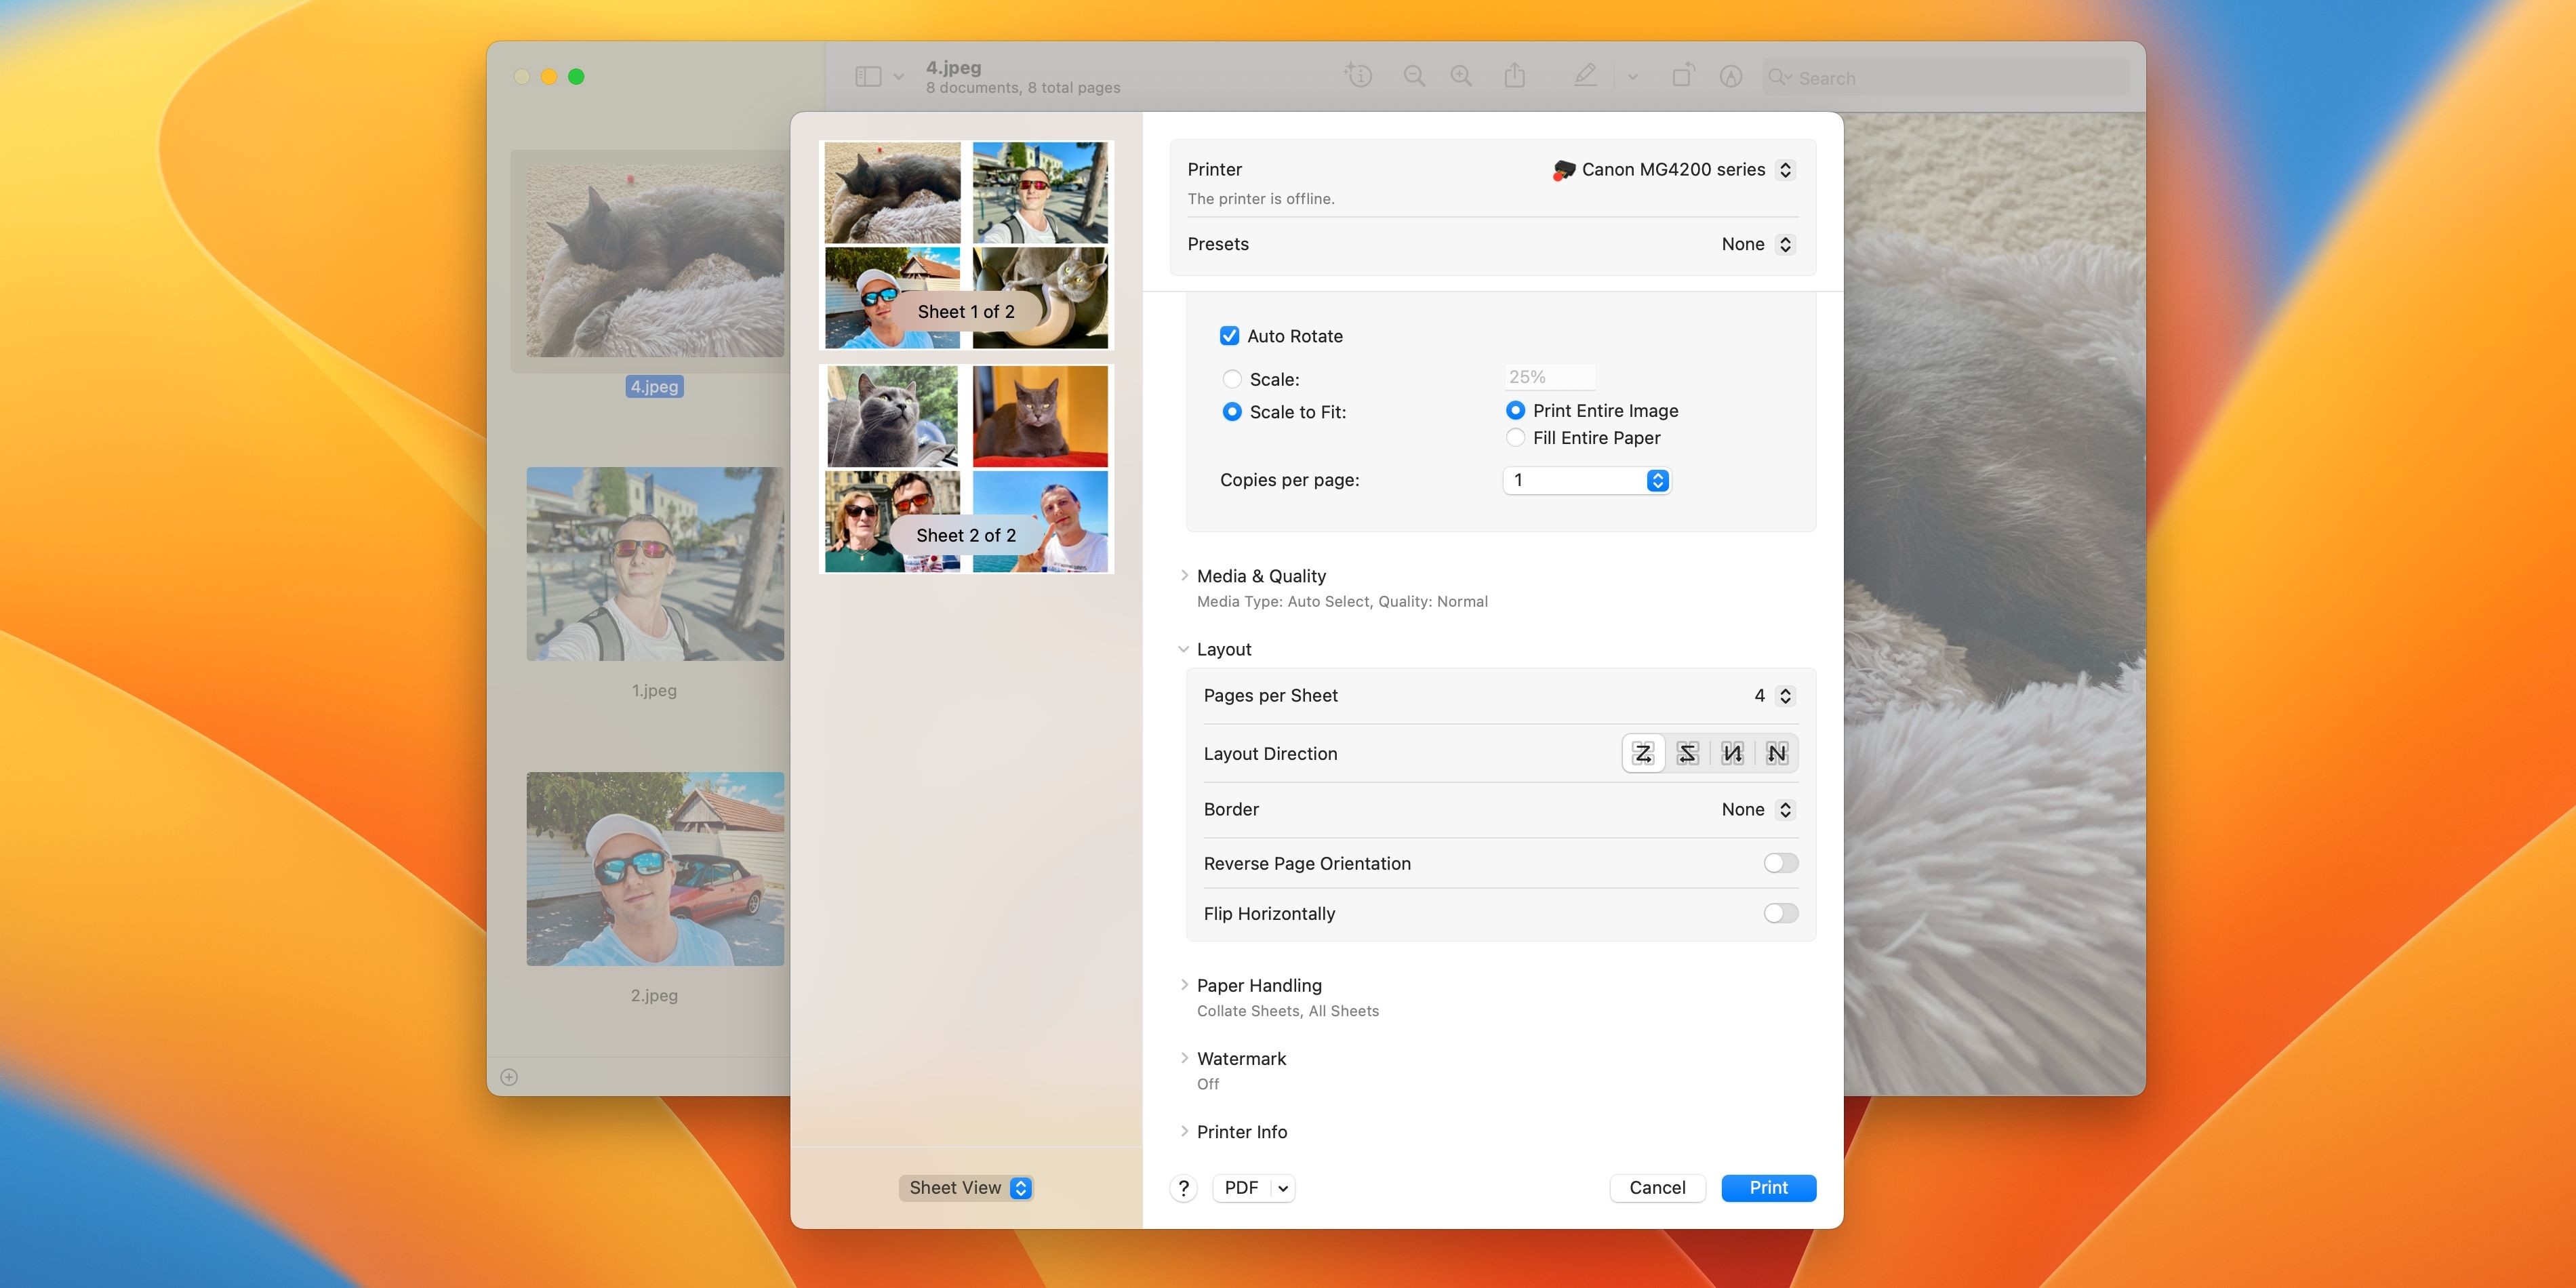Collapse the Layout section

click(1184, 649)
